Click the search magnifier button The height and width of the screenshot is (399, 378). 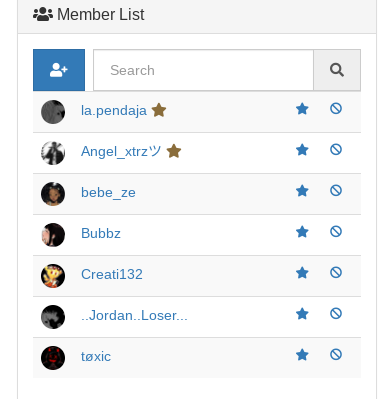[337, 70]
